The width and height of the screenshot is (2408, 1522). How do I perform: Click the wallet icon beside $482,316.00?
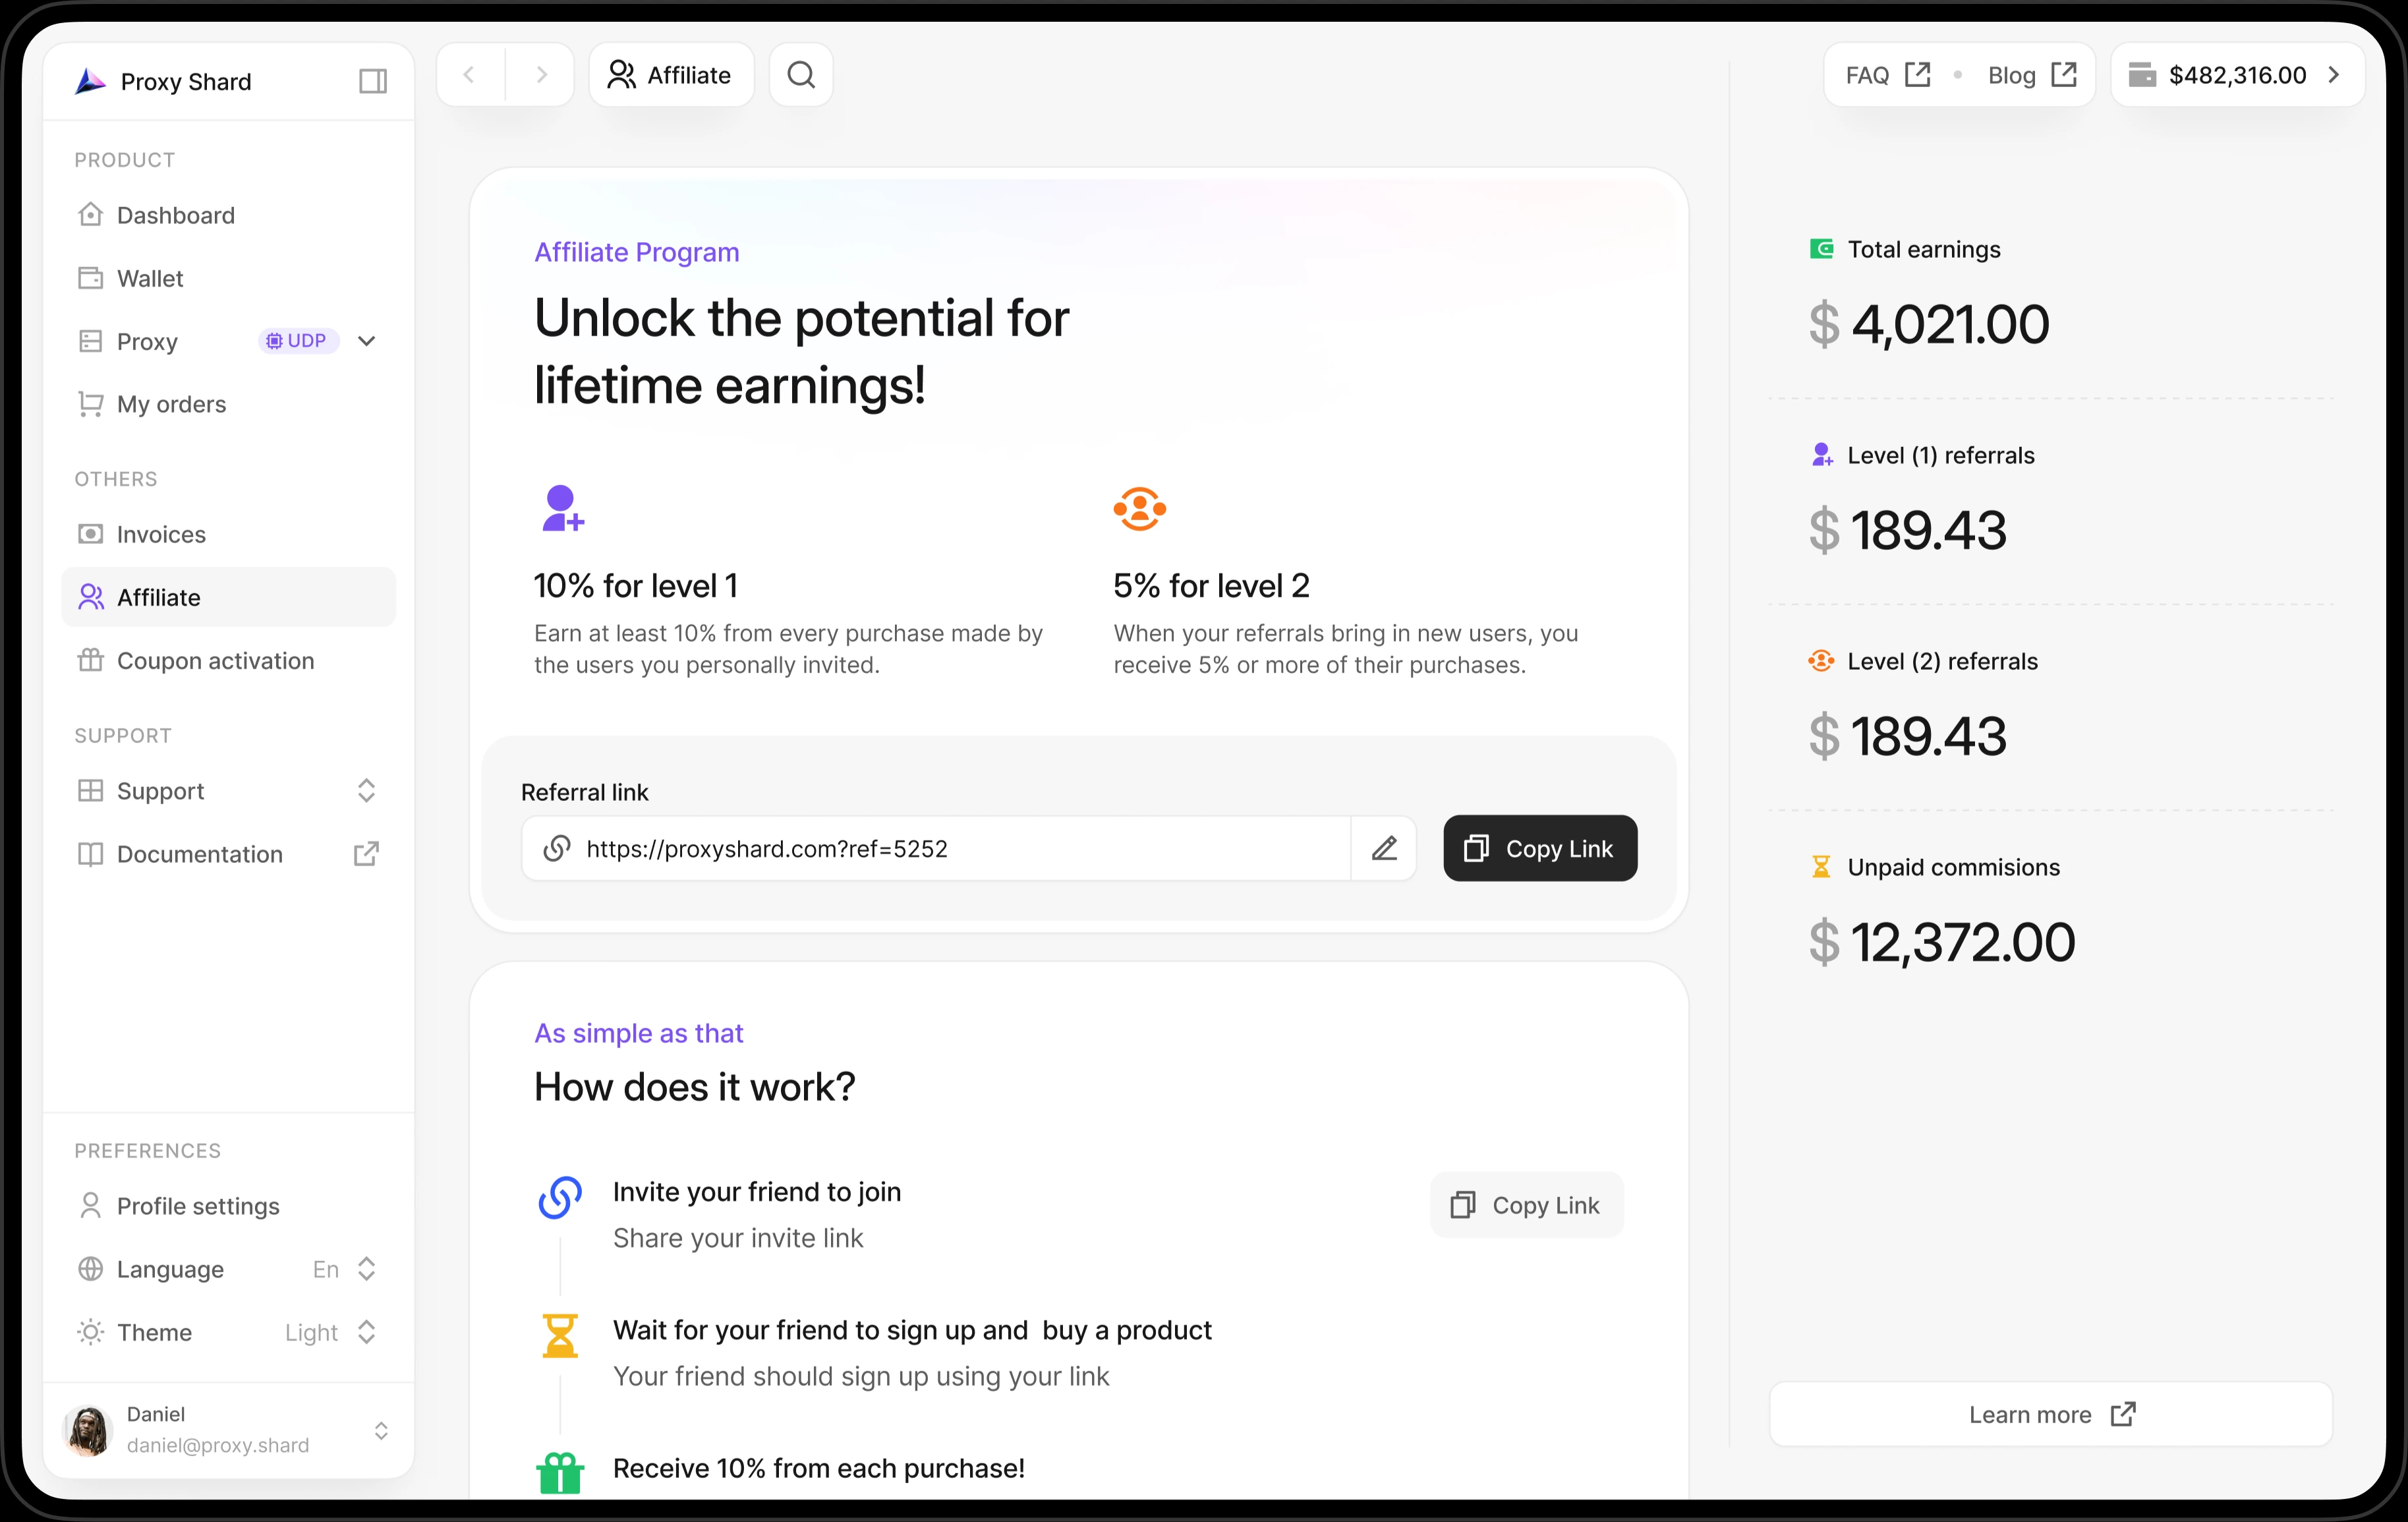coord(2142,75)
